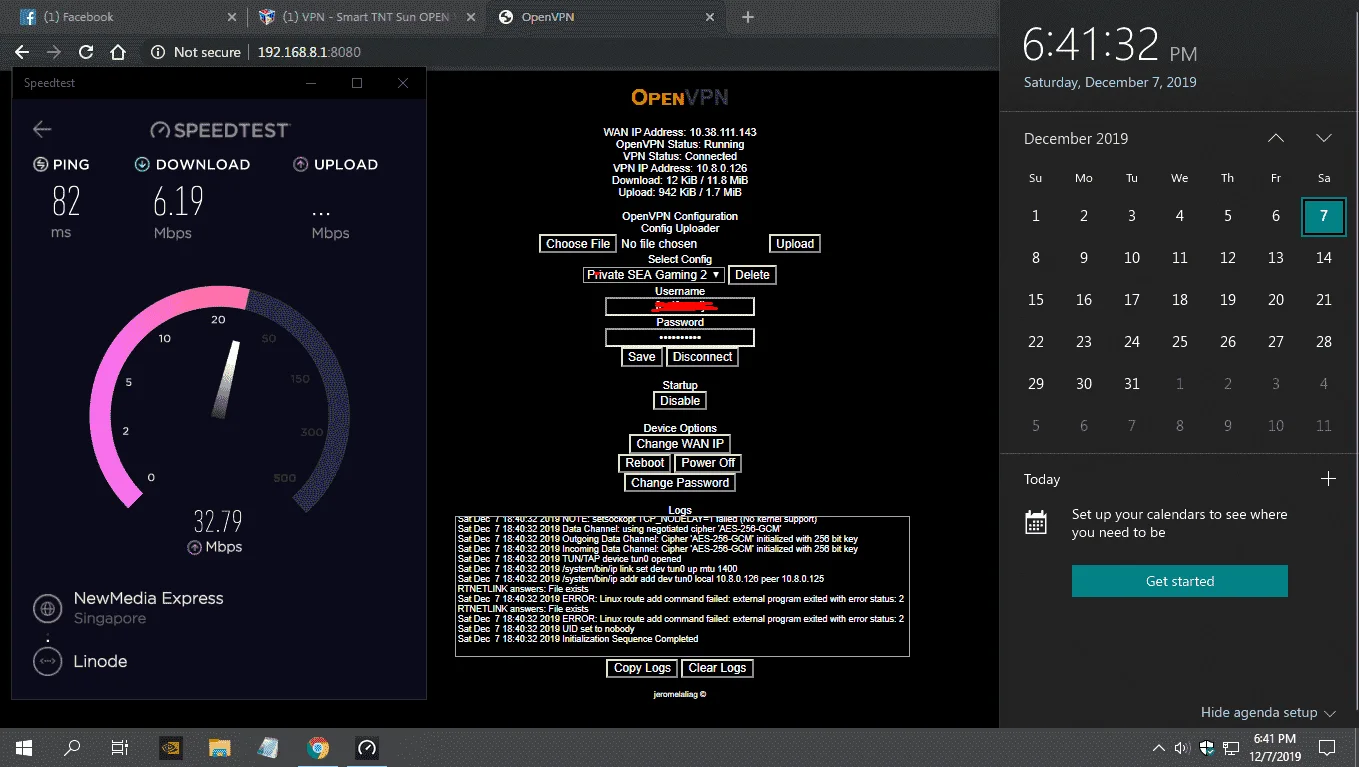This screenshot has width=1359, height=767.
Task: Go back in the Speedtest window
Action: (x=42, y=129)
